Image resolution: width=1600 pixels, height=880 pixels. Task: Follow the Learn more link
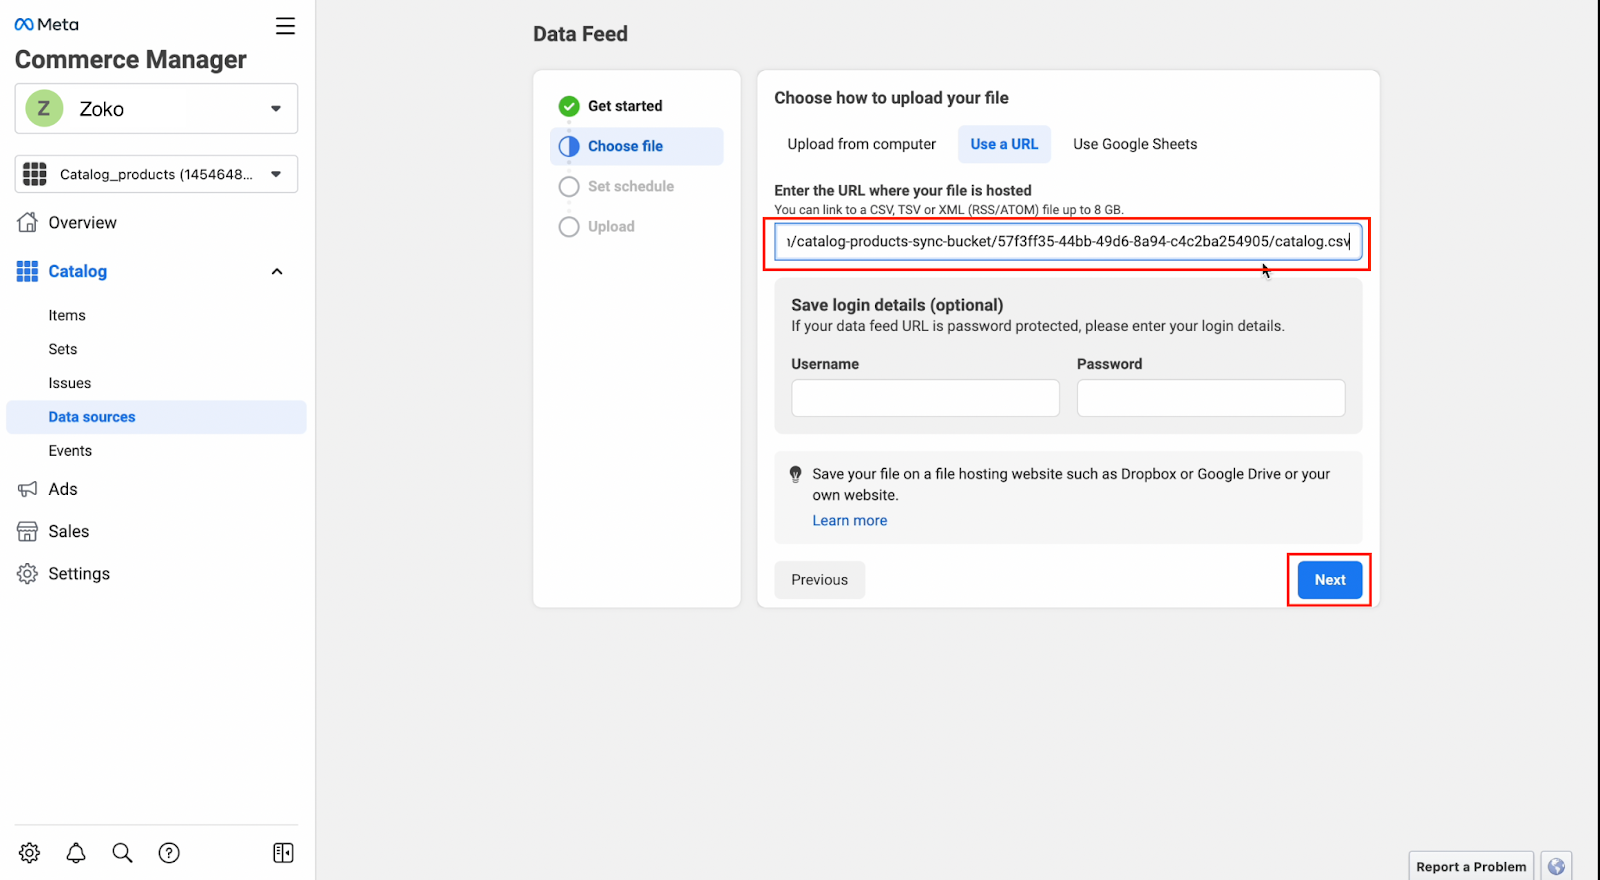pyautogui.click(x=850, y=520)
